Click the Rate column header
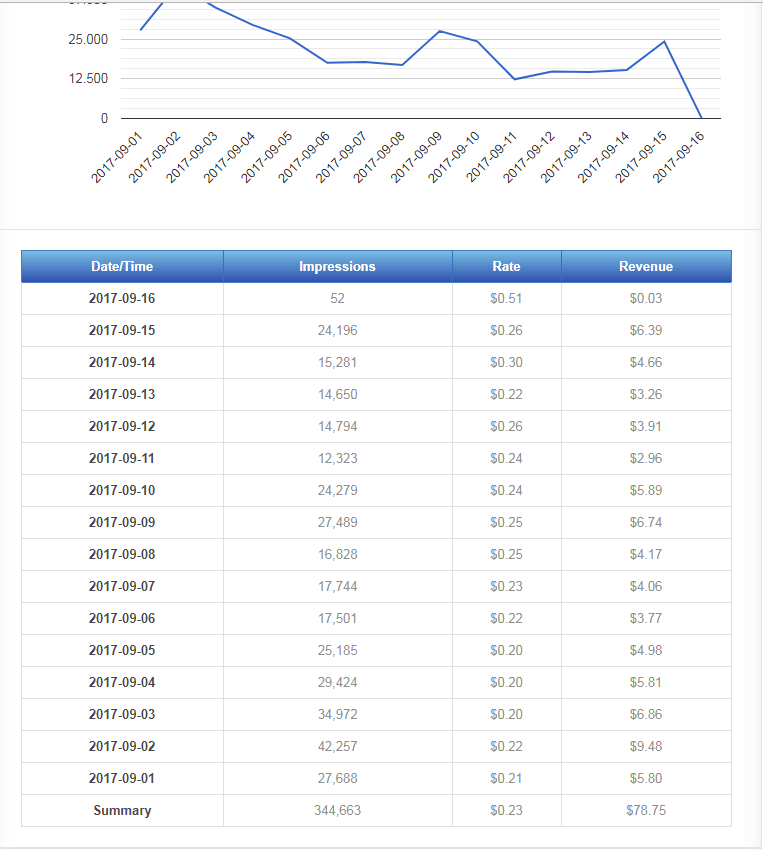This screenshot has width=763, height=850. pos(506,266)
